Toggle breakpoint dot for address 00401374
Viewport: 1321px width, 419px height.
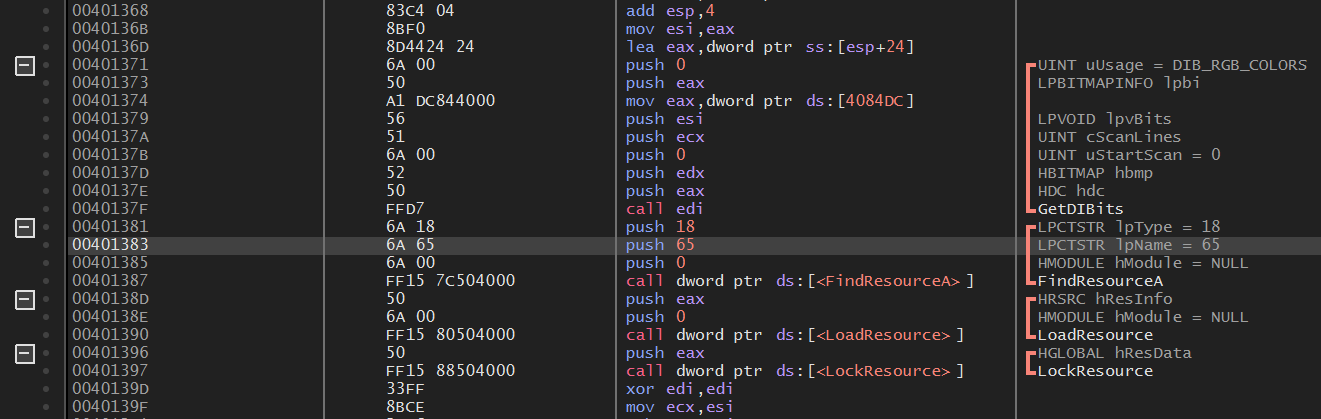[x=46, y=101]
